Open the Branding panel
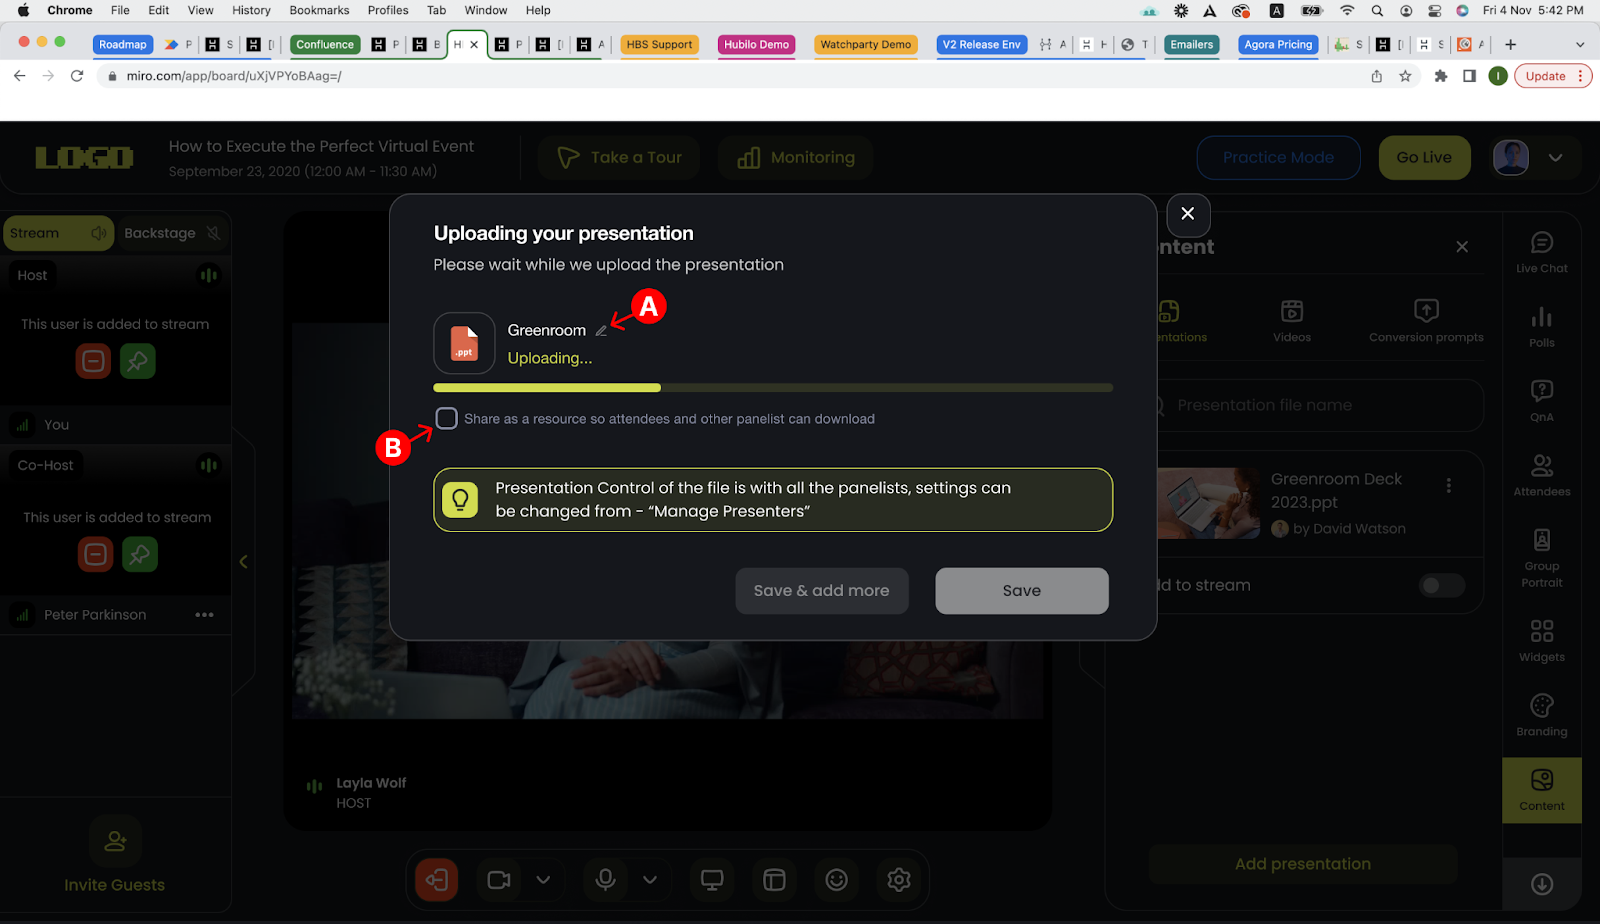The height and width of the screenshot is (924, 1600). point(1542,715)
